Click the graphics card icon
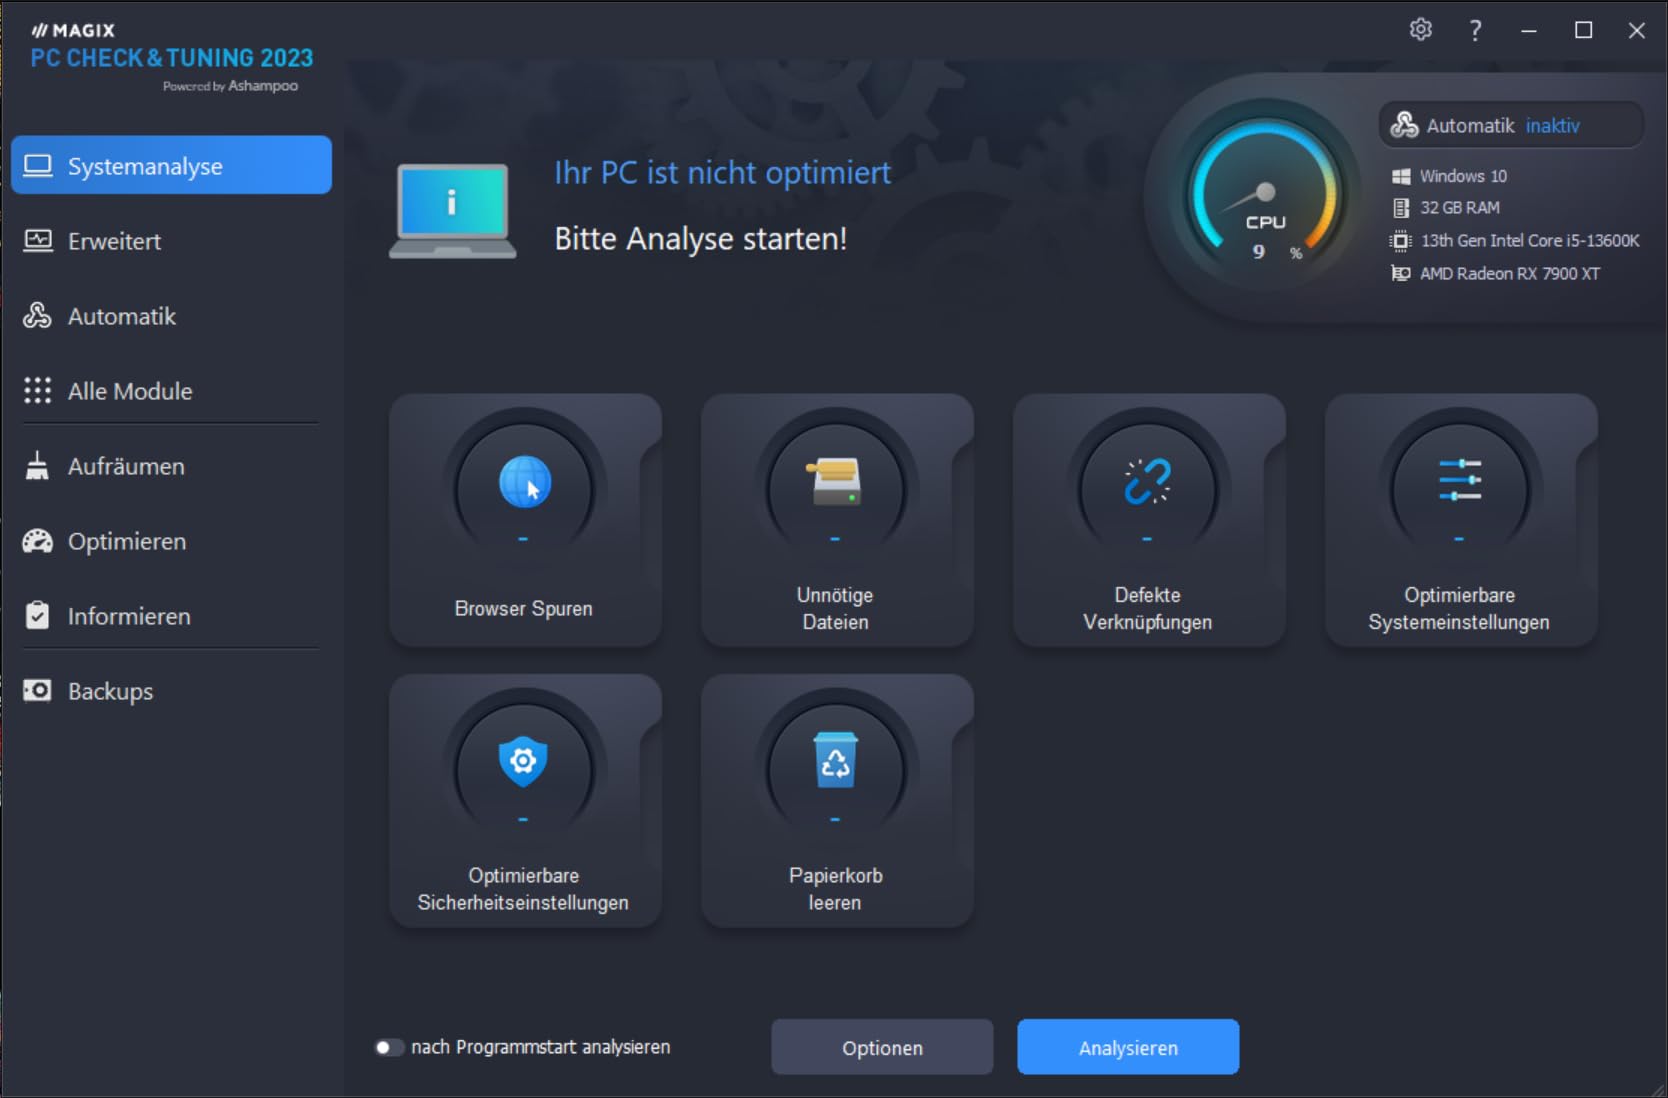This screenshot has width=1668, height=1098. click(x=1401, y=273)
